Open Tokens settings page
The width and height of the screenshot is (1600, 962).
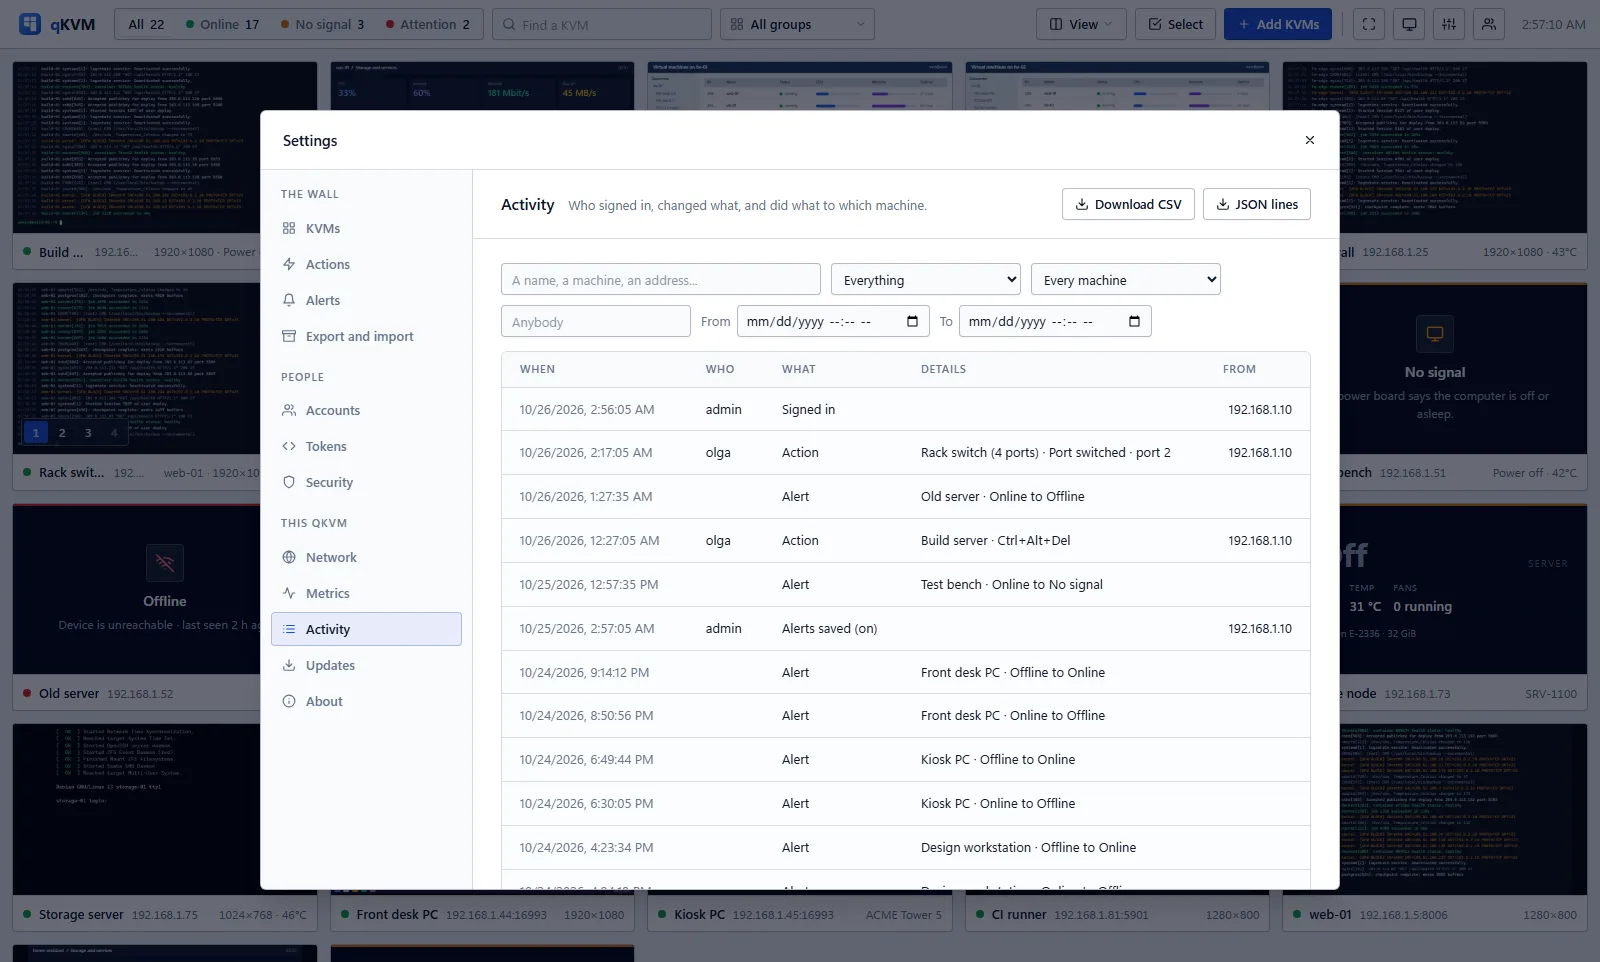click(366, 446)
